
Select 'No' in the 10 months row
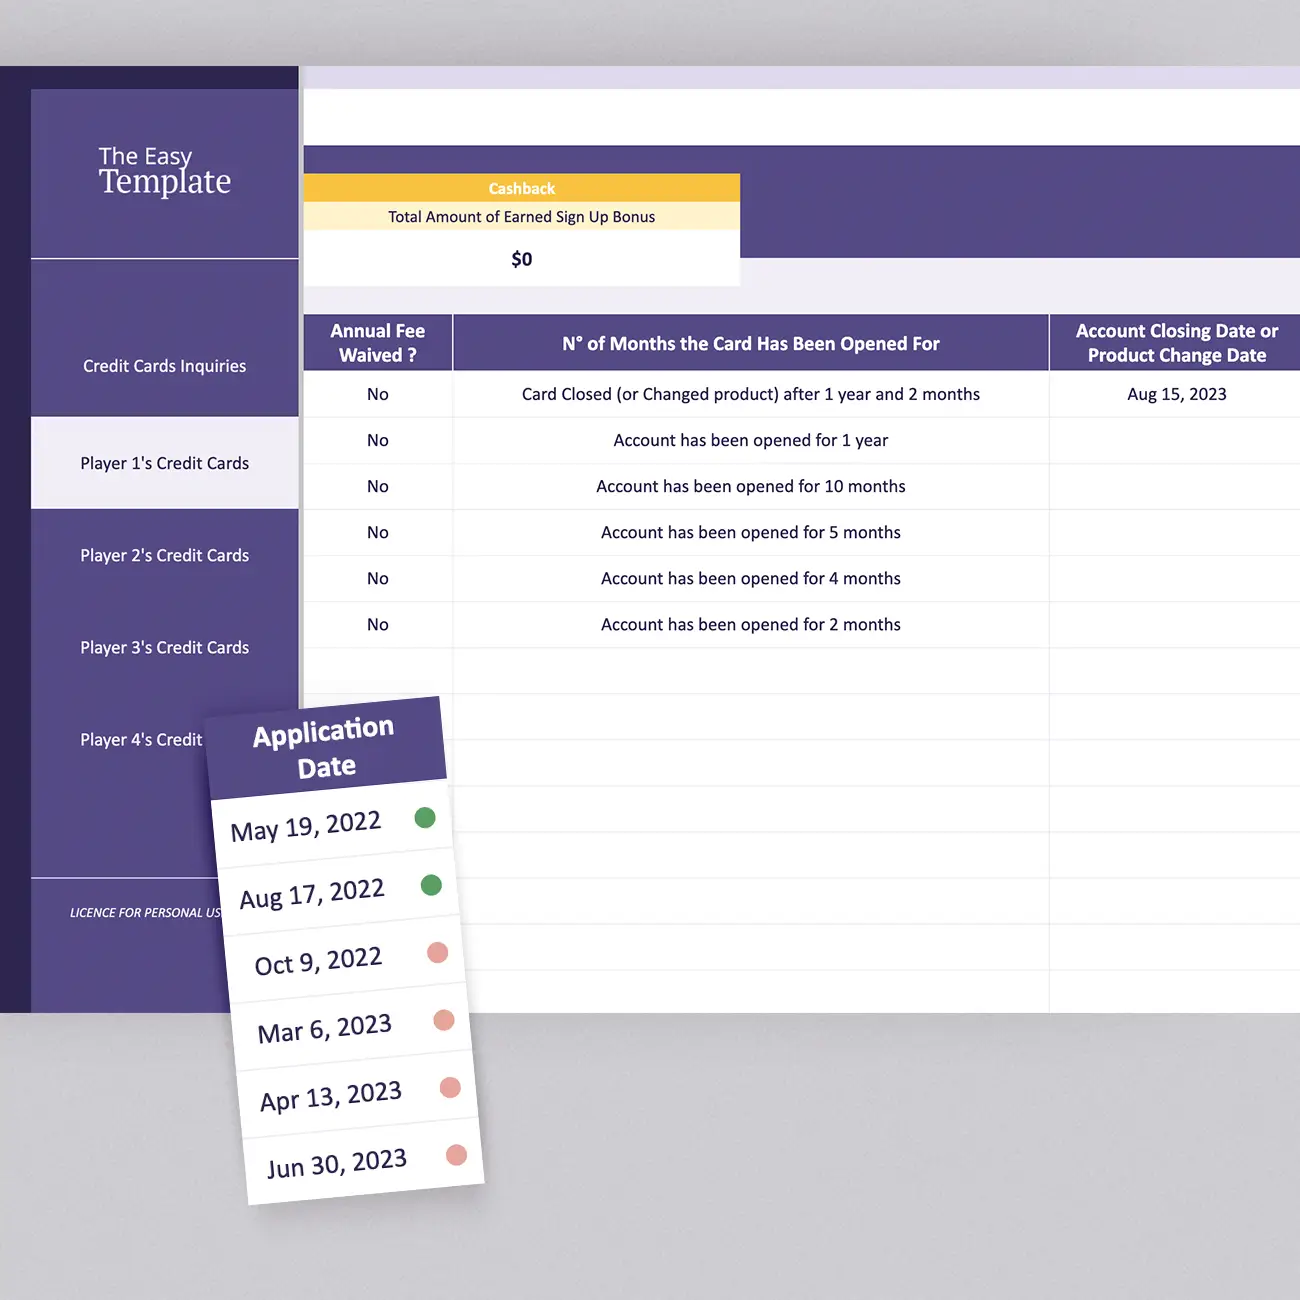pyautogui.click(x=378, y=486)
